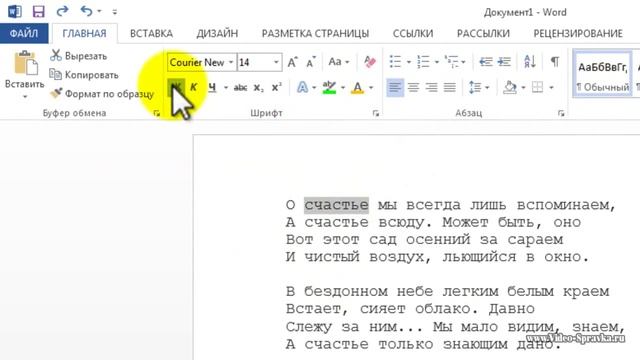Switch to the ВСТАВКА tab
The image size is (640, 360).
(x=151, y=33)
